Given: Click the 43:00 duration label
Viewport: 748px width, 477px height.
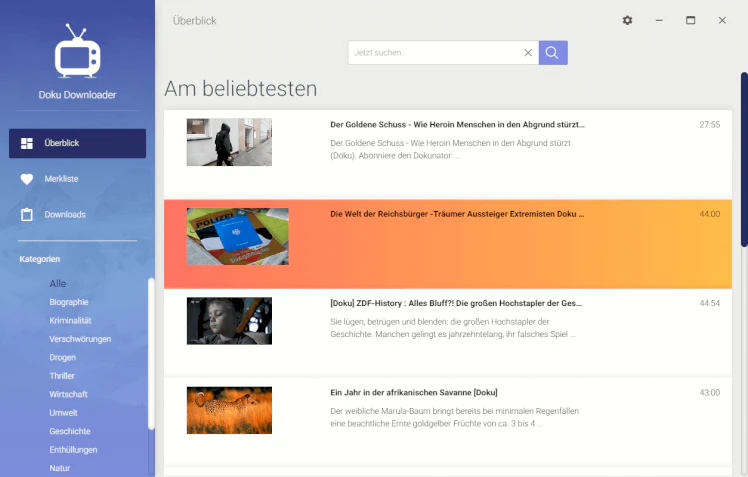Looking at the screenshot, I should (x=709, y=393).
